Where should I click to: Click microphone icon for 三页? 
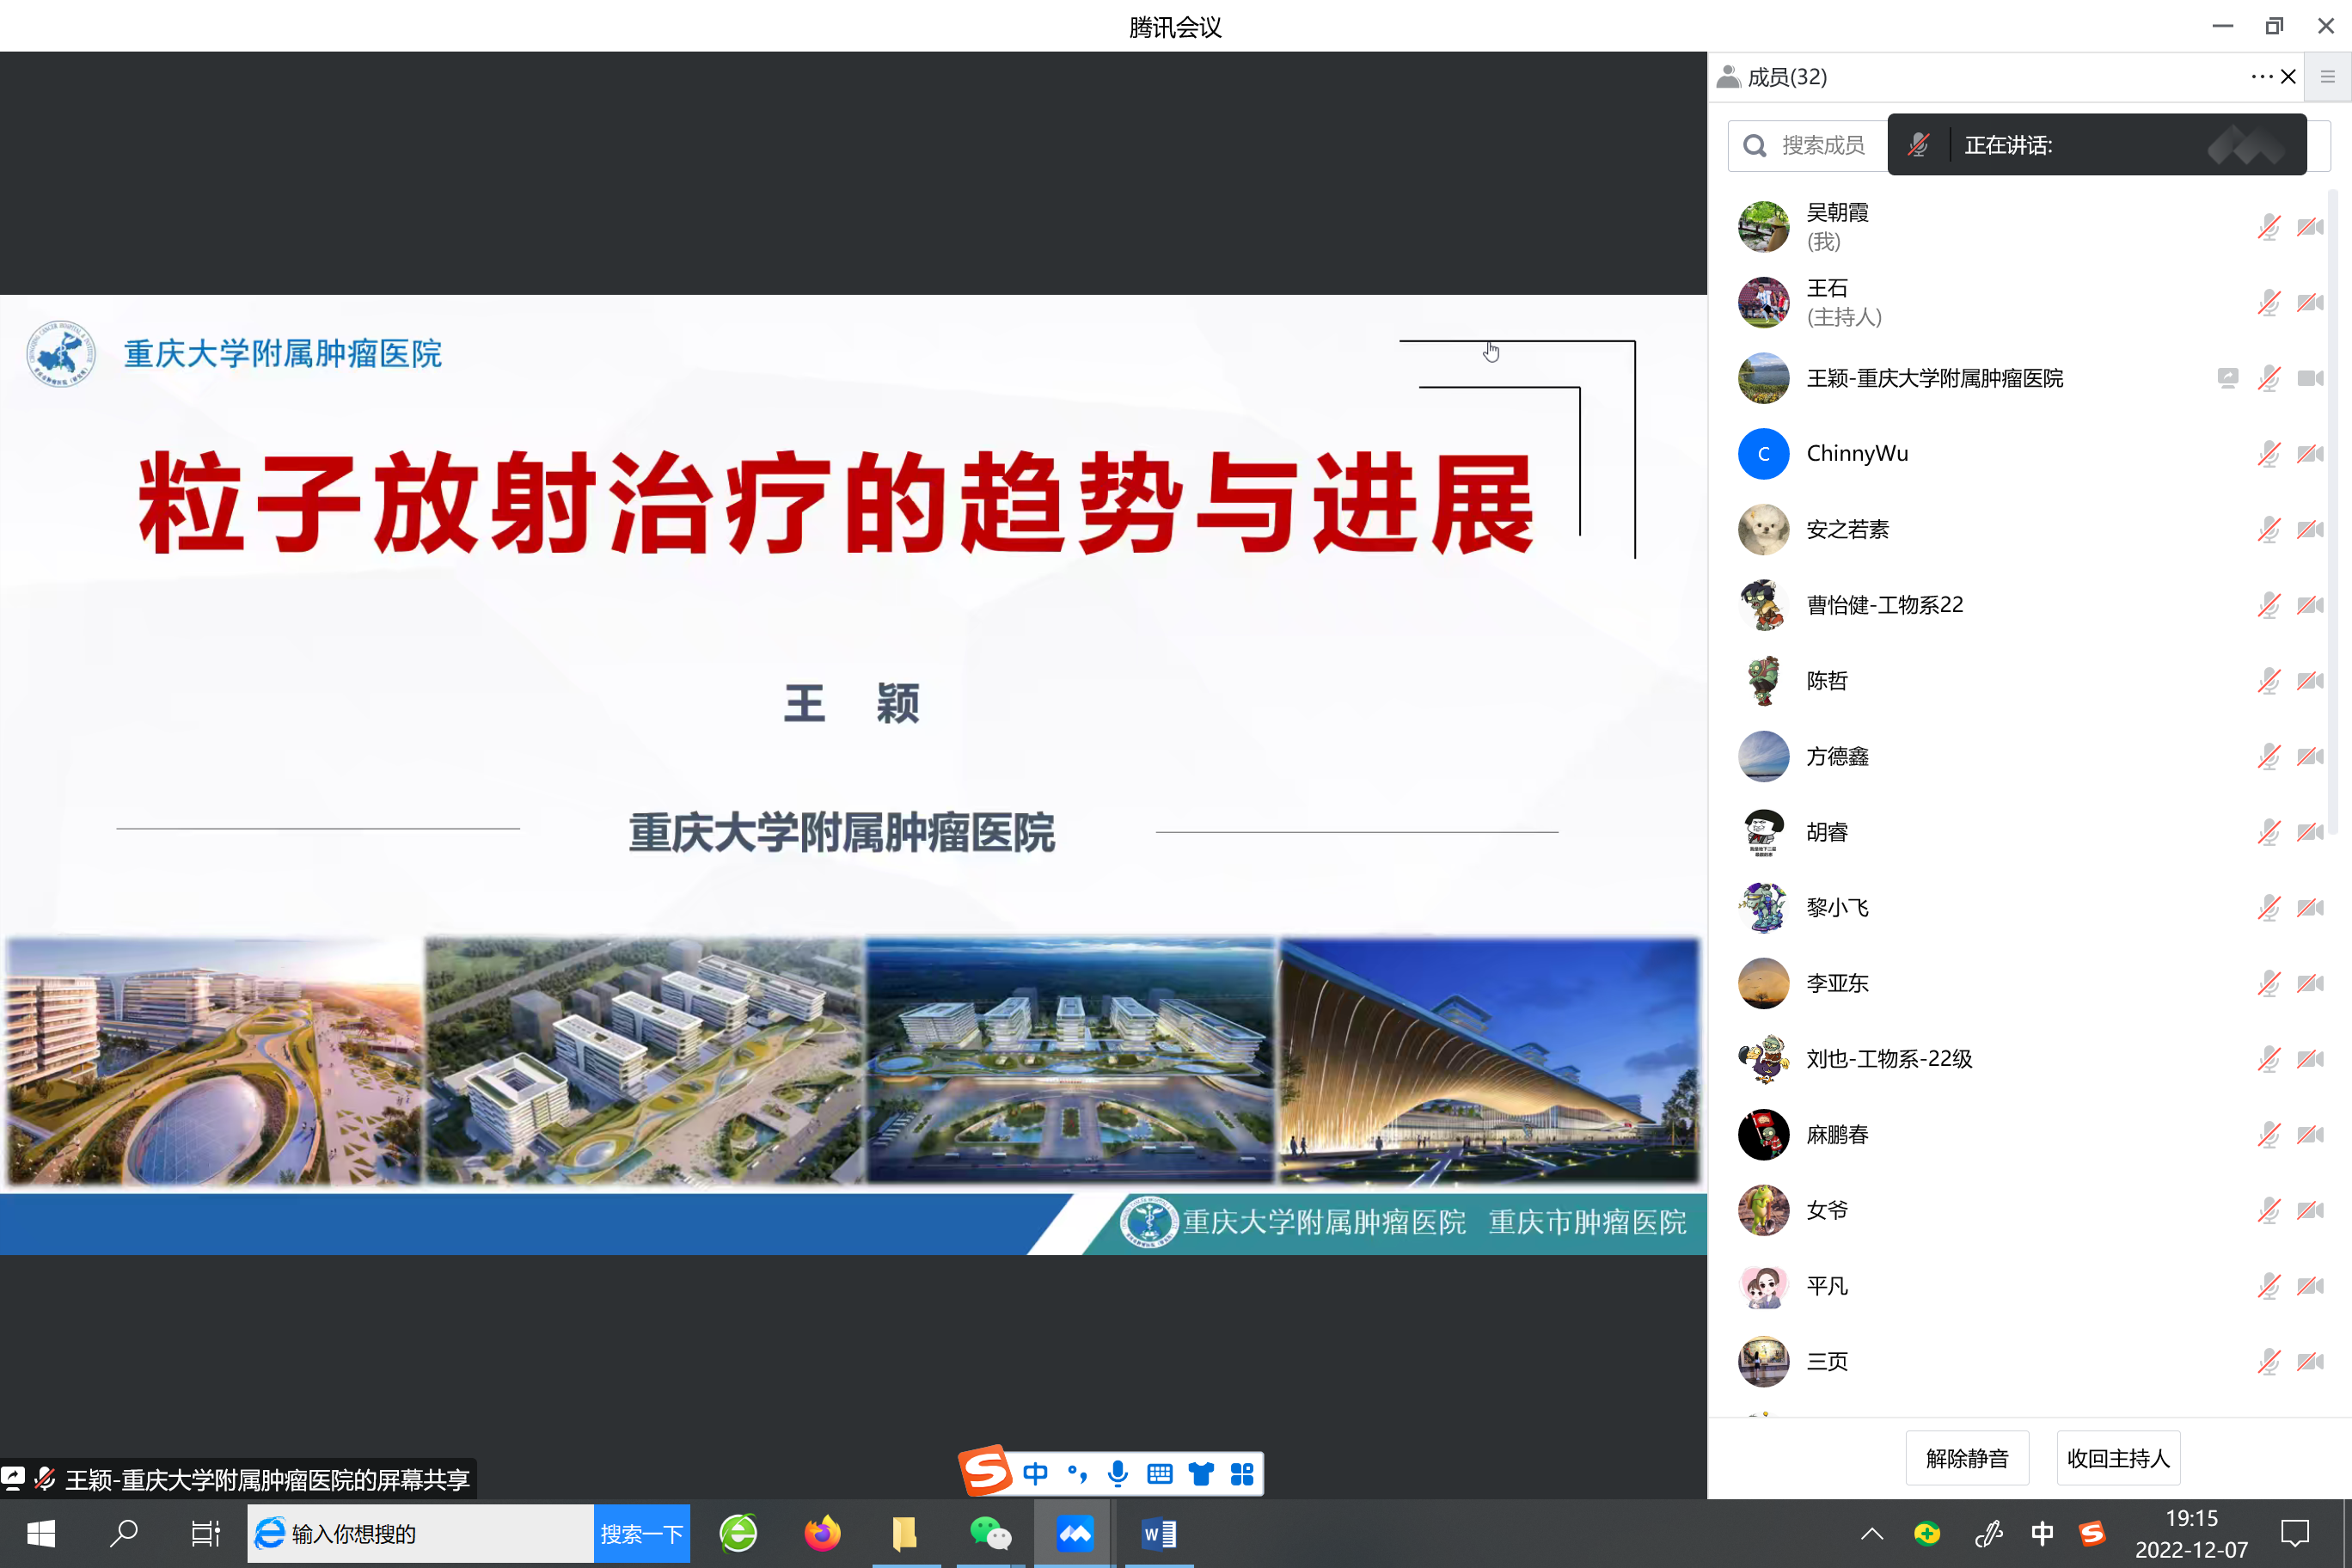(2268, 1362)
